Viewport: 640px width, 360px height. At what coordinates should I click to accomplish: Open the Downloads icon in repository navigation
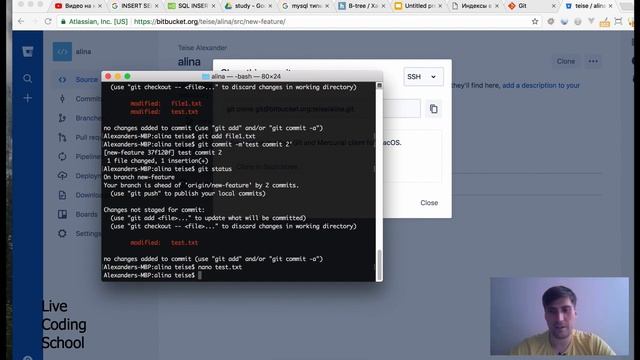(62, 195)
